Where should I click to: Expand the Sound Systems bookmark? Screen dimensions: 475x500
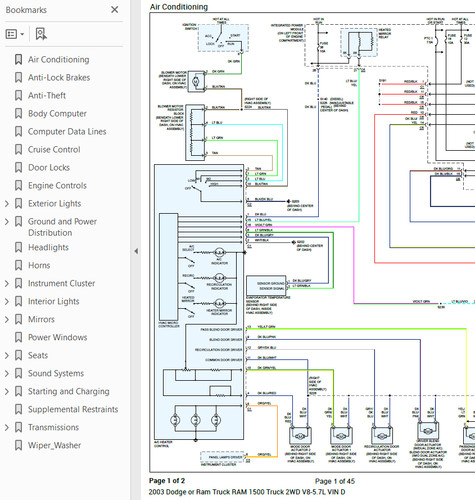[x=7, y=373]
